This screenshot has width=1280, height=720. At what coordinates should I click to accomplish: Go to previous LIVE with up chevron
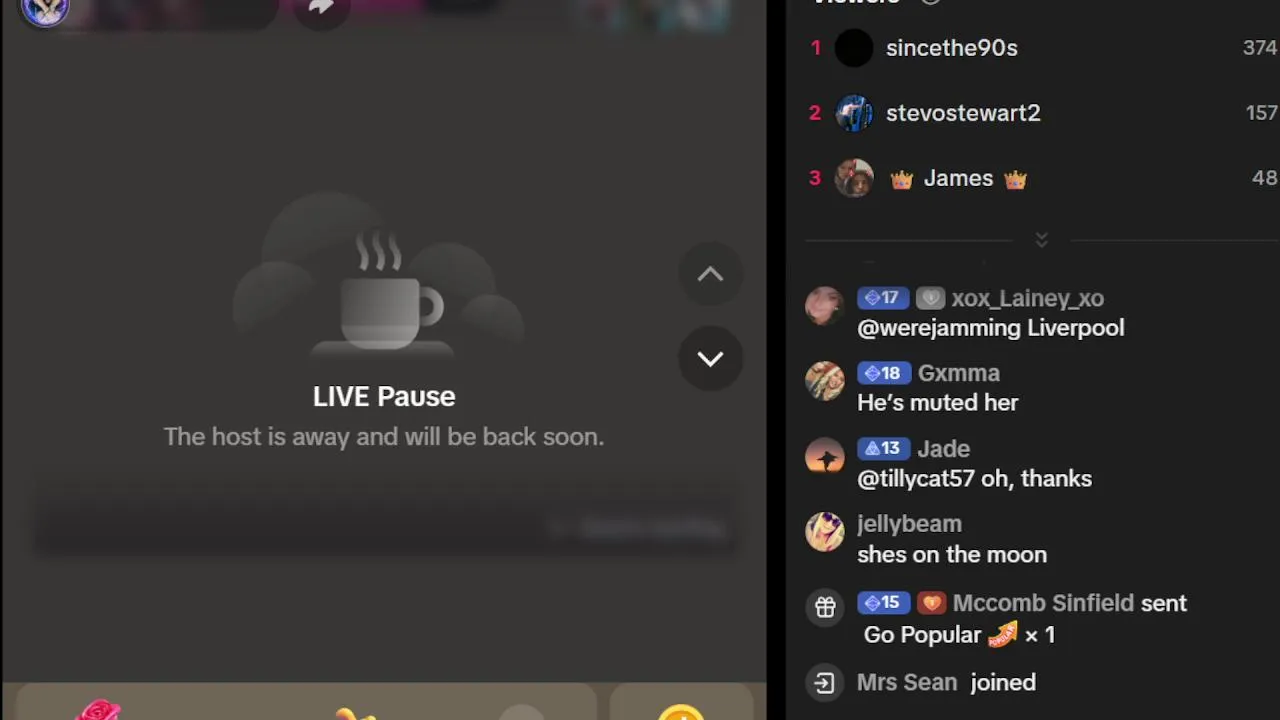[x=710, y=274]
